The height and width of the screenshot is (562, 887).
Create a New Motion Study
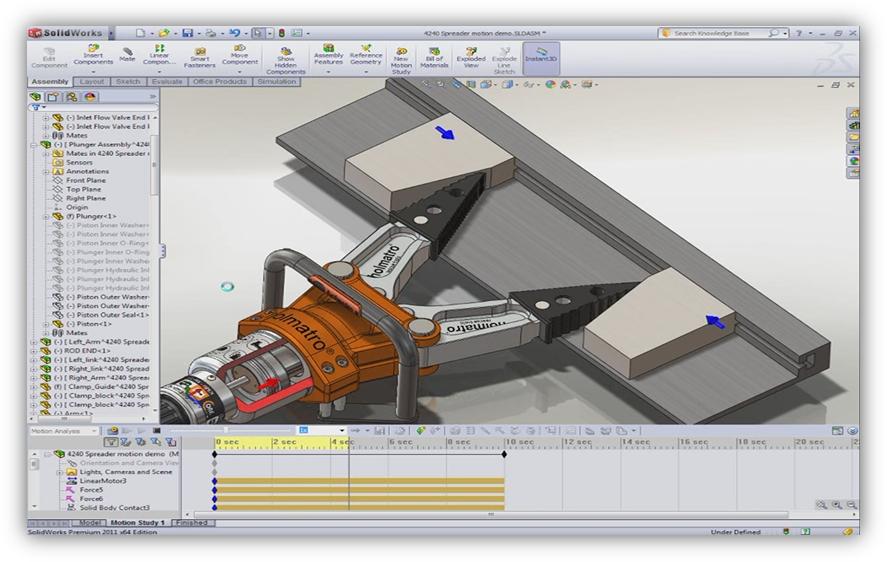click(401, 61)
